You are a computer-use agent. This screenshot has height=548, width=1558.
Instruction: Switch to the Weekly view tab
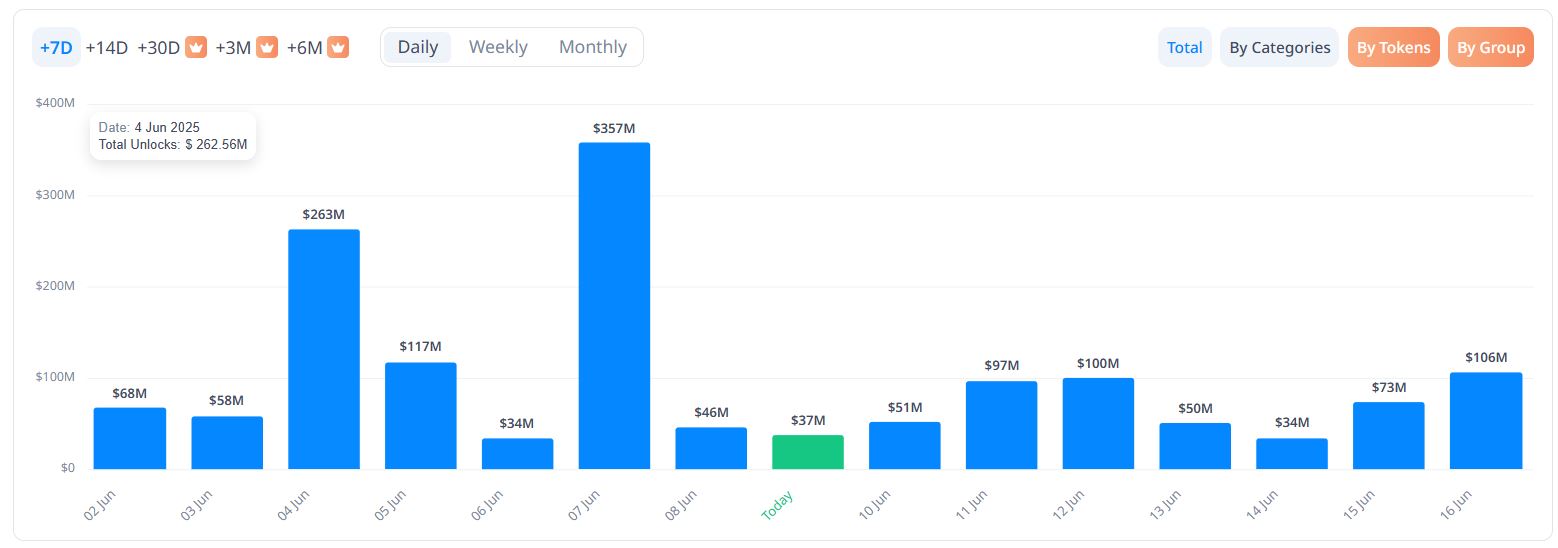coord(498,47)
